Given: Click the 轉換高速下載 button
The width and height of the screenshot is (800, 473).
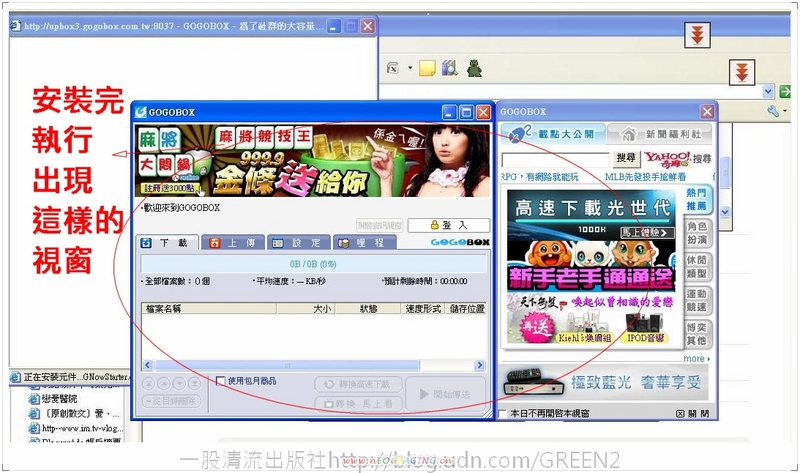Looking at the screenshot, I should click(x=359, y=384).
